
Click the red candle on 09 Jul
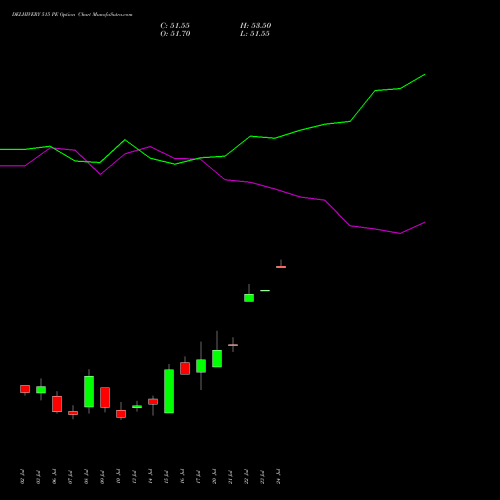pyautogui.click(x=105, y=397)
